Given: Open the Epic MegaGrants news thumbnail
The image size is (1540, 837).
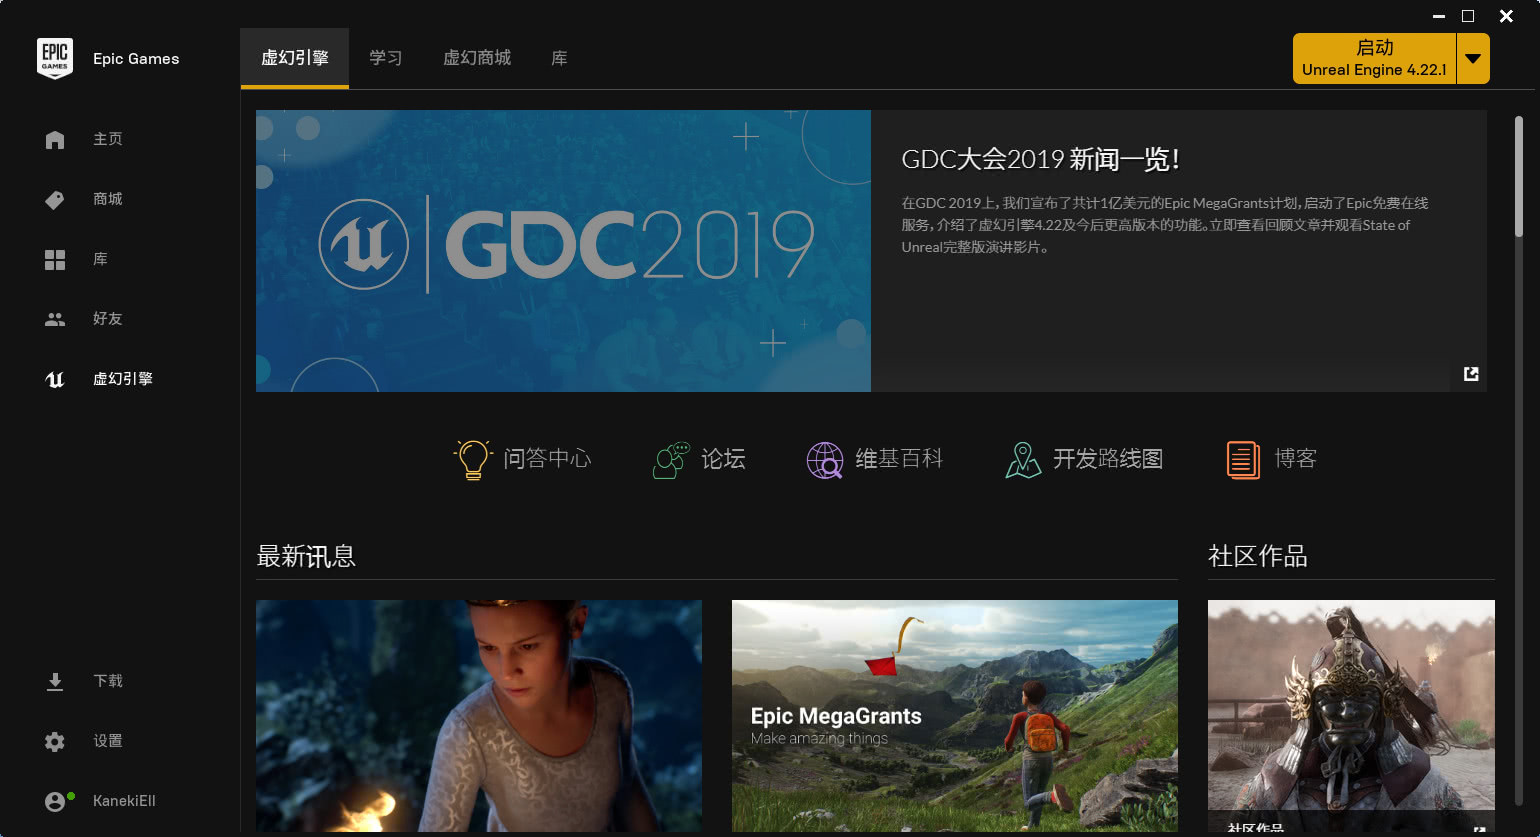Looking at the screenshot, I should [955, 716].
